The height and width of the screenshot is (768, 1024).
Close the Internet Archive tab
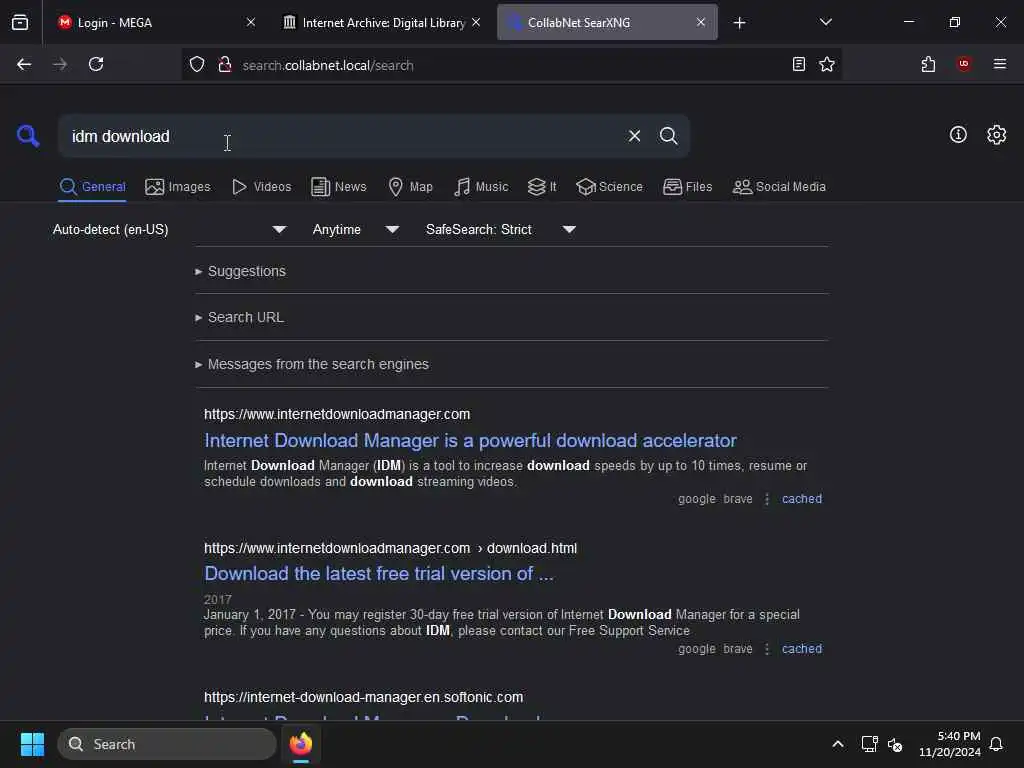(476, 22)
